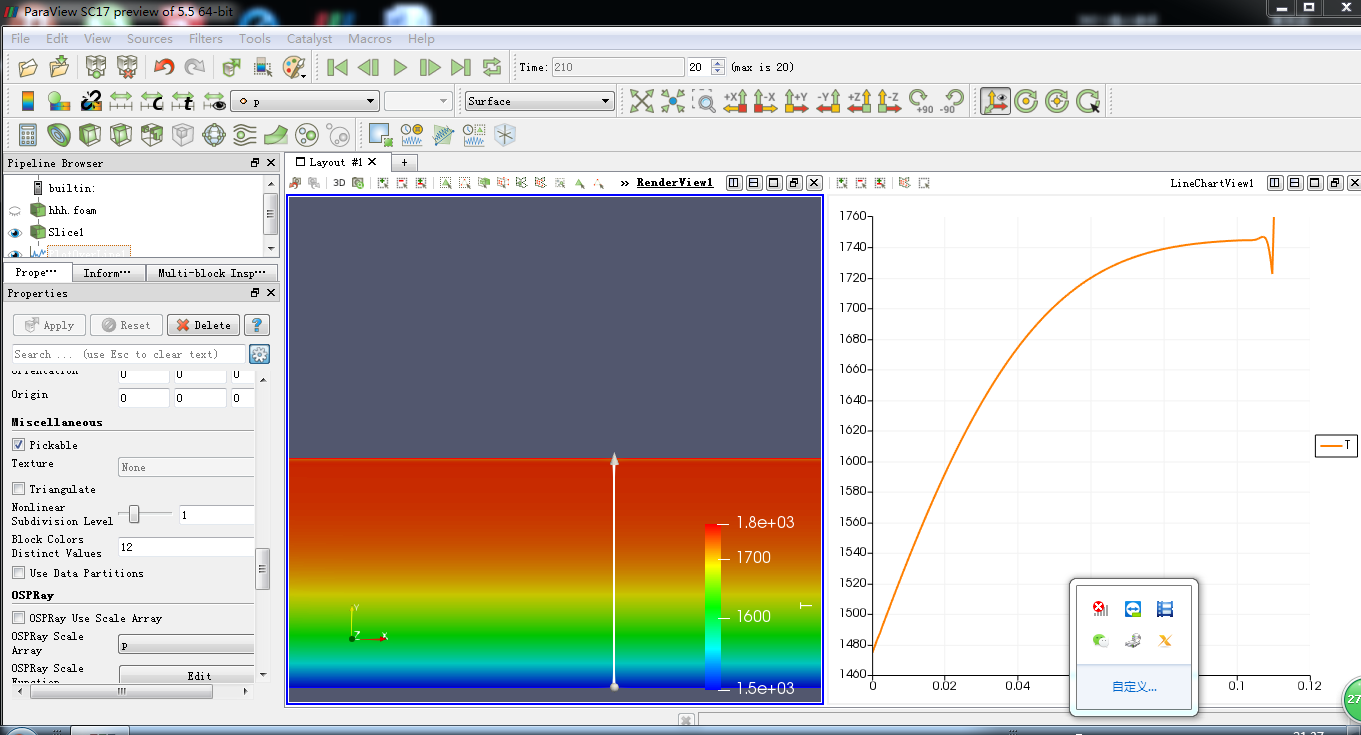Open the Surface representation dropdown

(x=540, y=101)
